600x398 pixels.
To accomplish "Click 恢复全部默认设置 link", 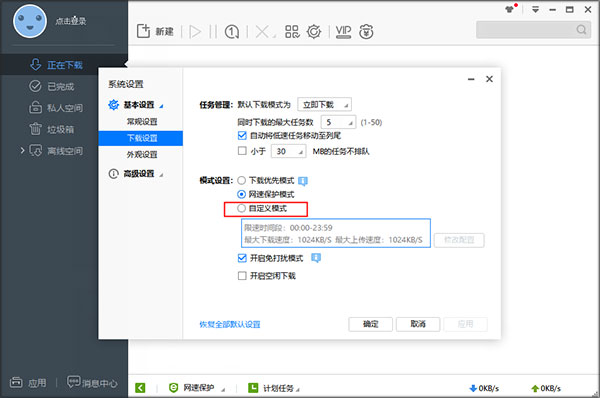I will click(x=230, y=325).
